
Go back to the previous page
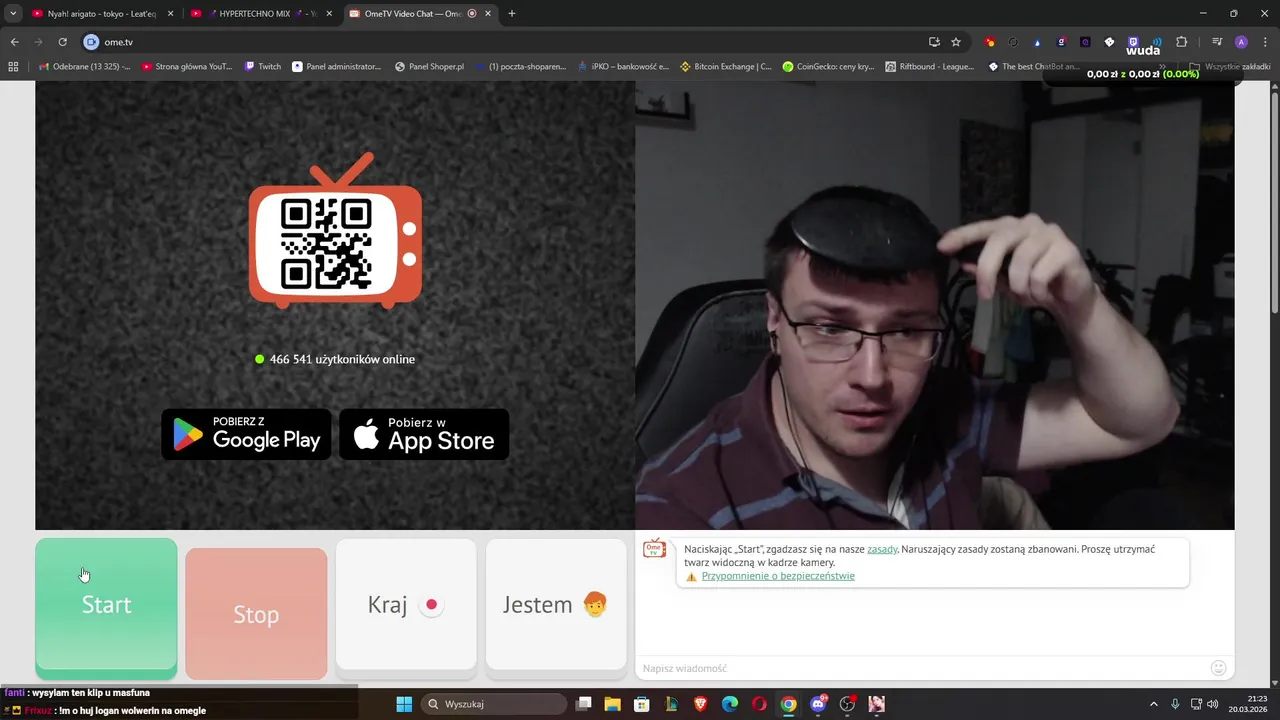click(x=14, y=42)
